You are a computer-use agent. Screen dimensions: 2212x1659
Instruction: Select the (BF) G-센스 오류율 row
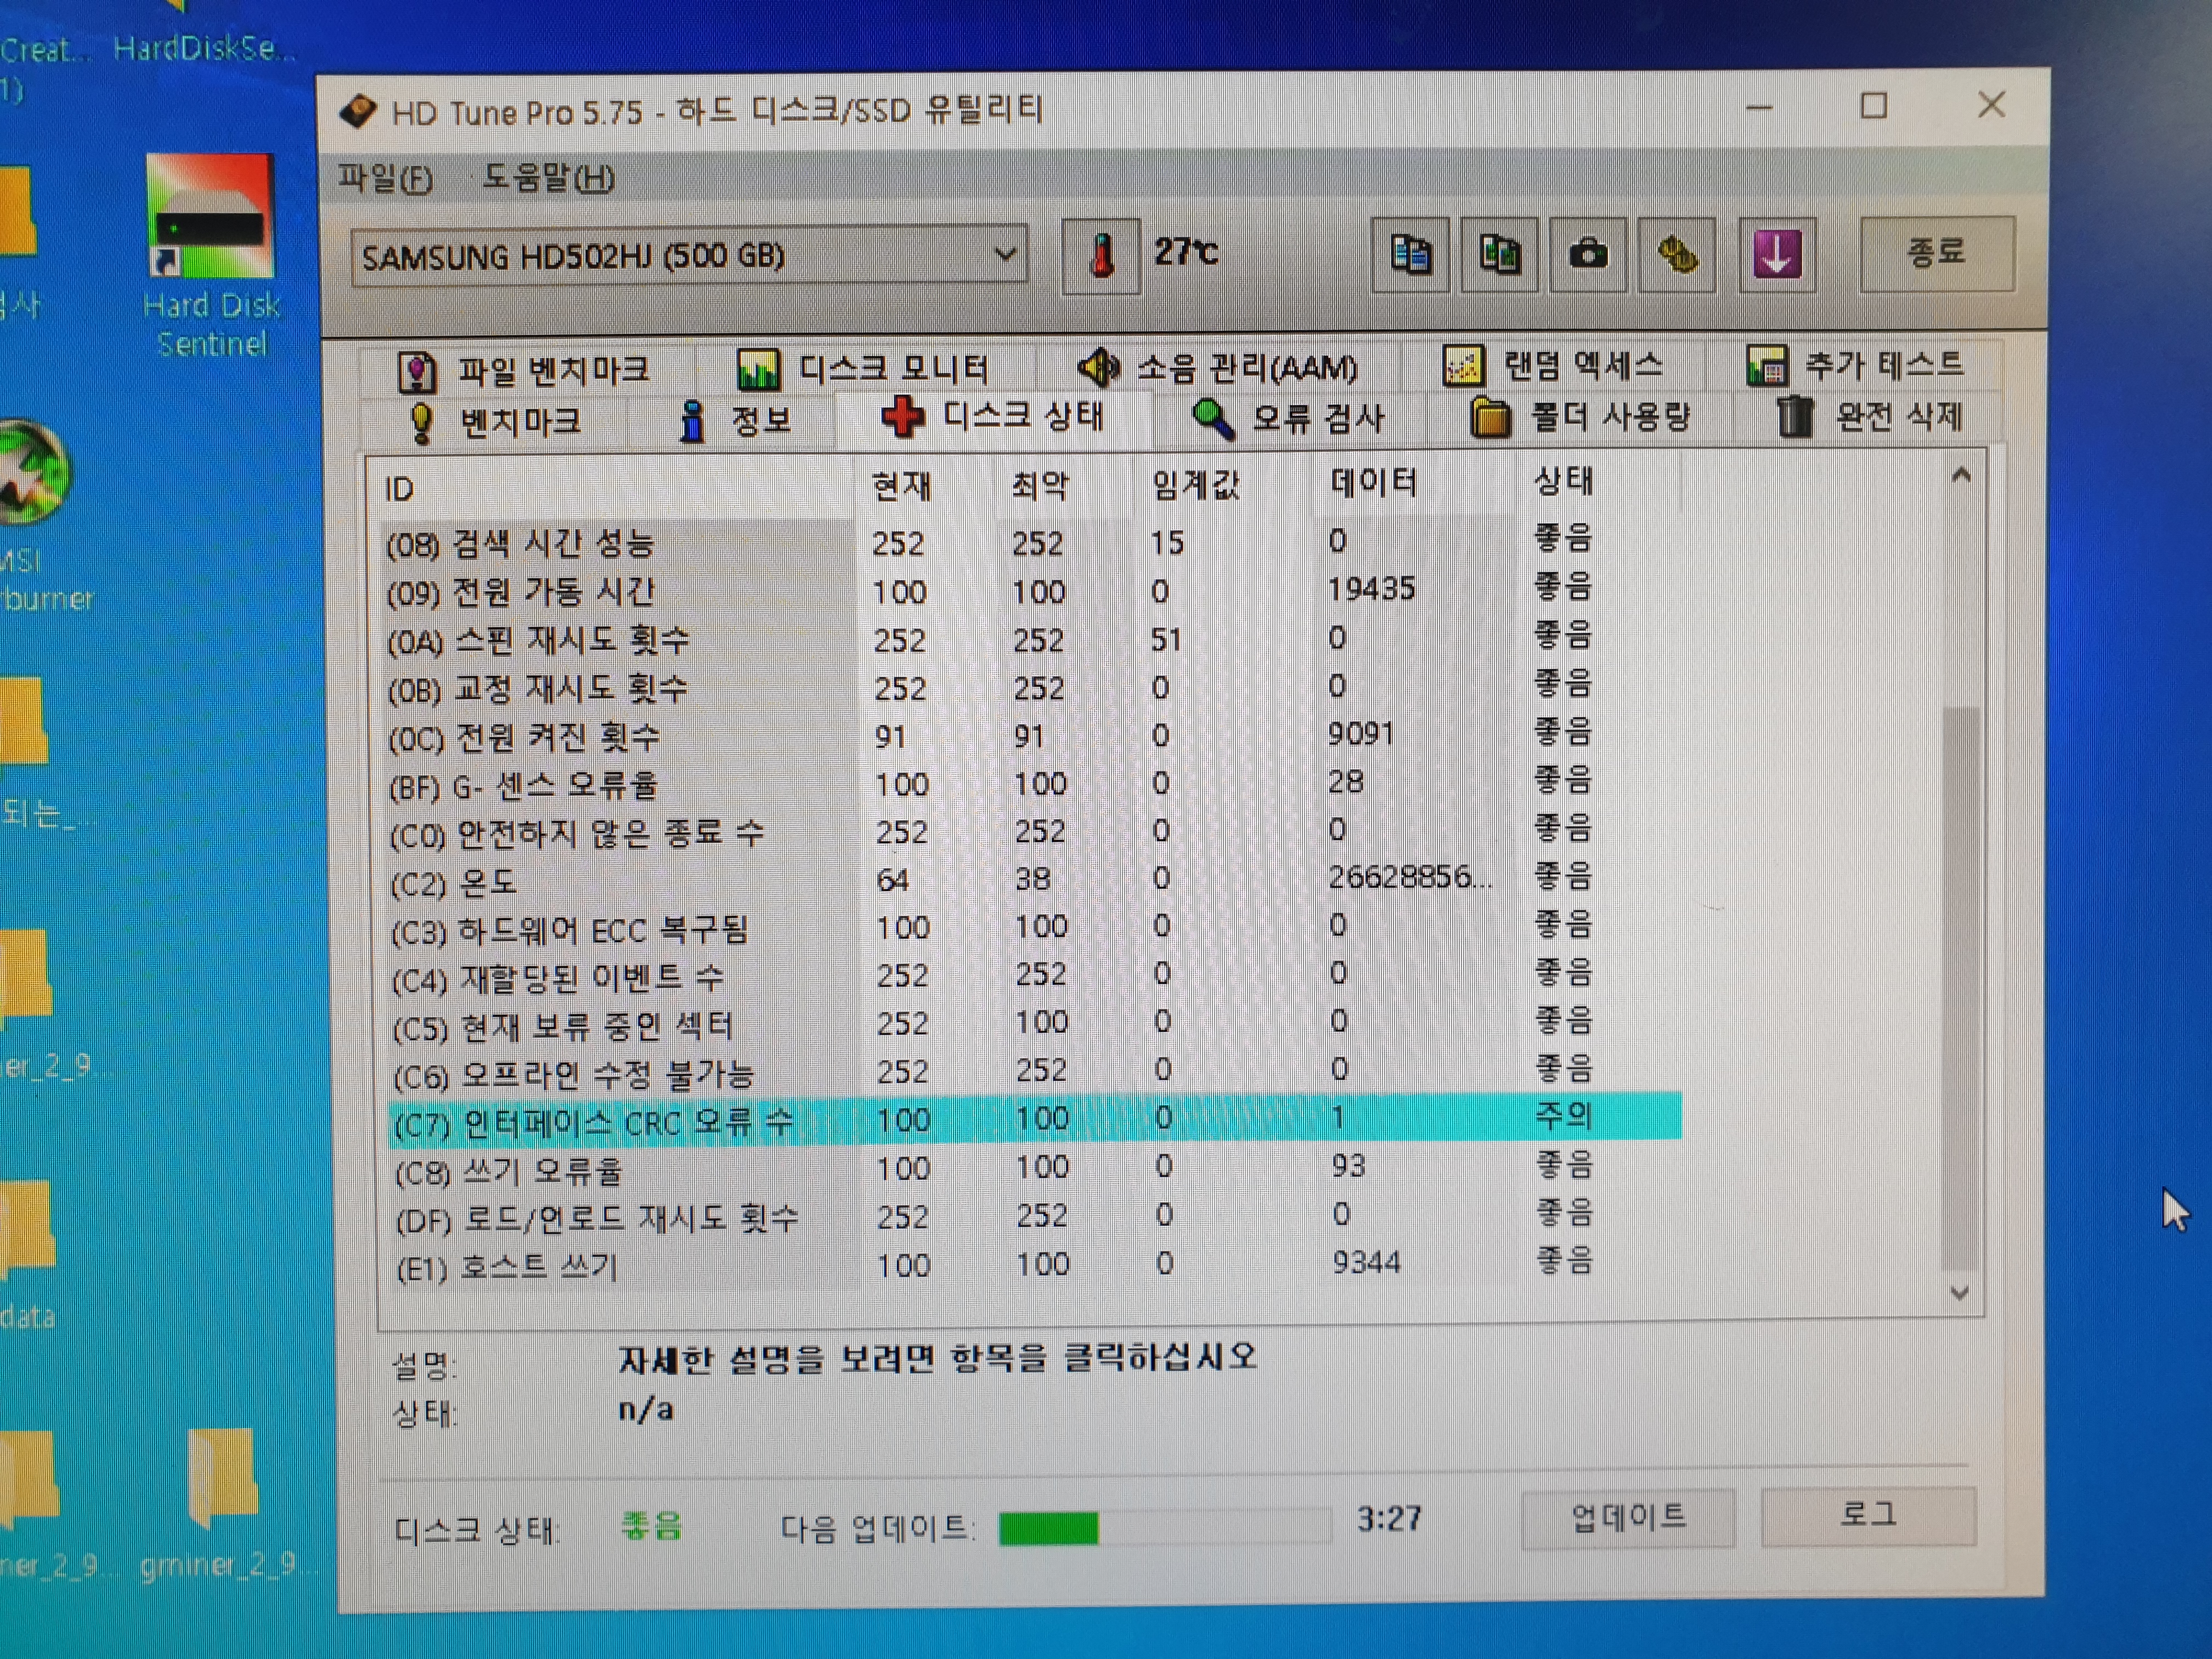(x=1030, y=784)
